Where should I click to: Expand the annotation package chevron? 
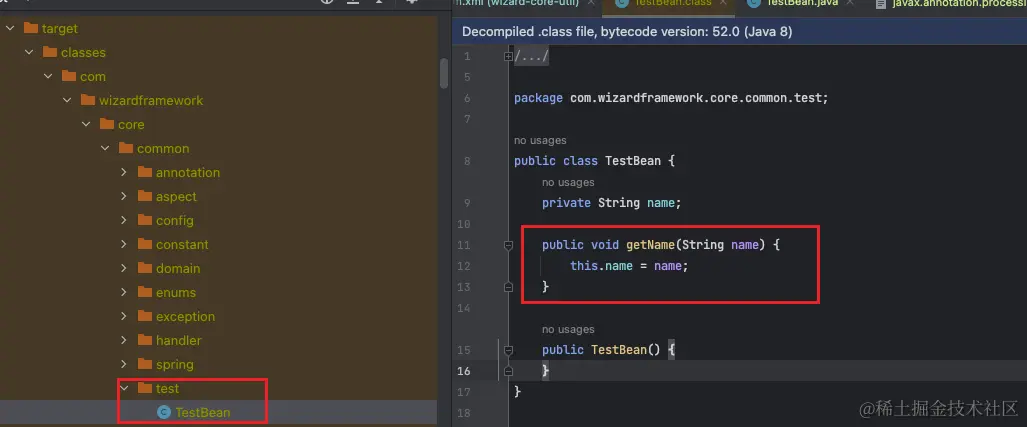pos(124,172)
